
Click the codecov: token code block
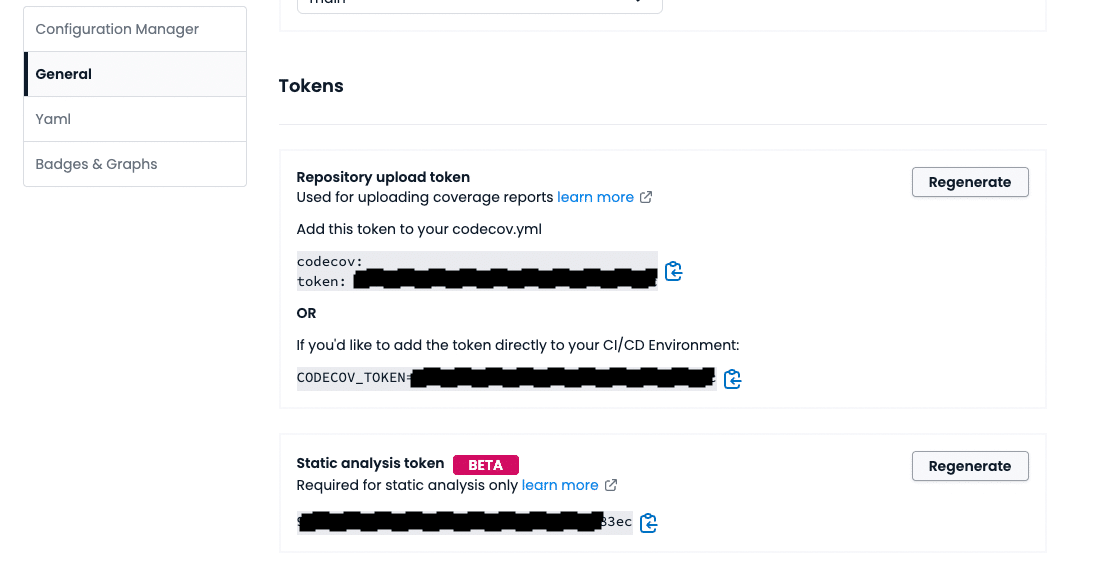point(476,271)
